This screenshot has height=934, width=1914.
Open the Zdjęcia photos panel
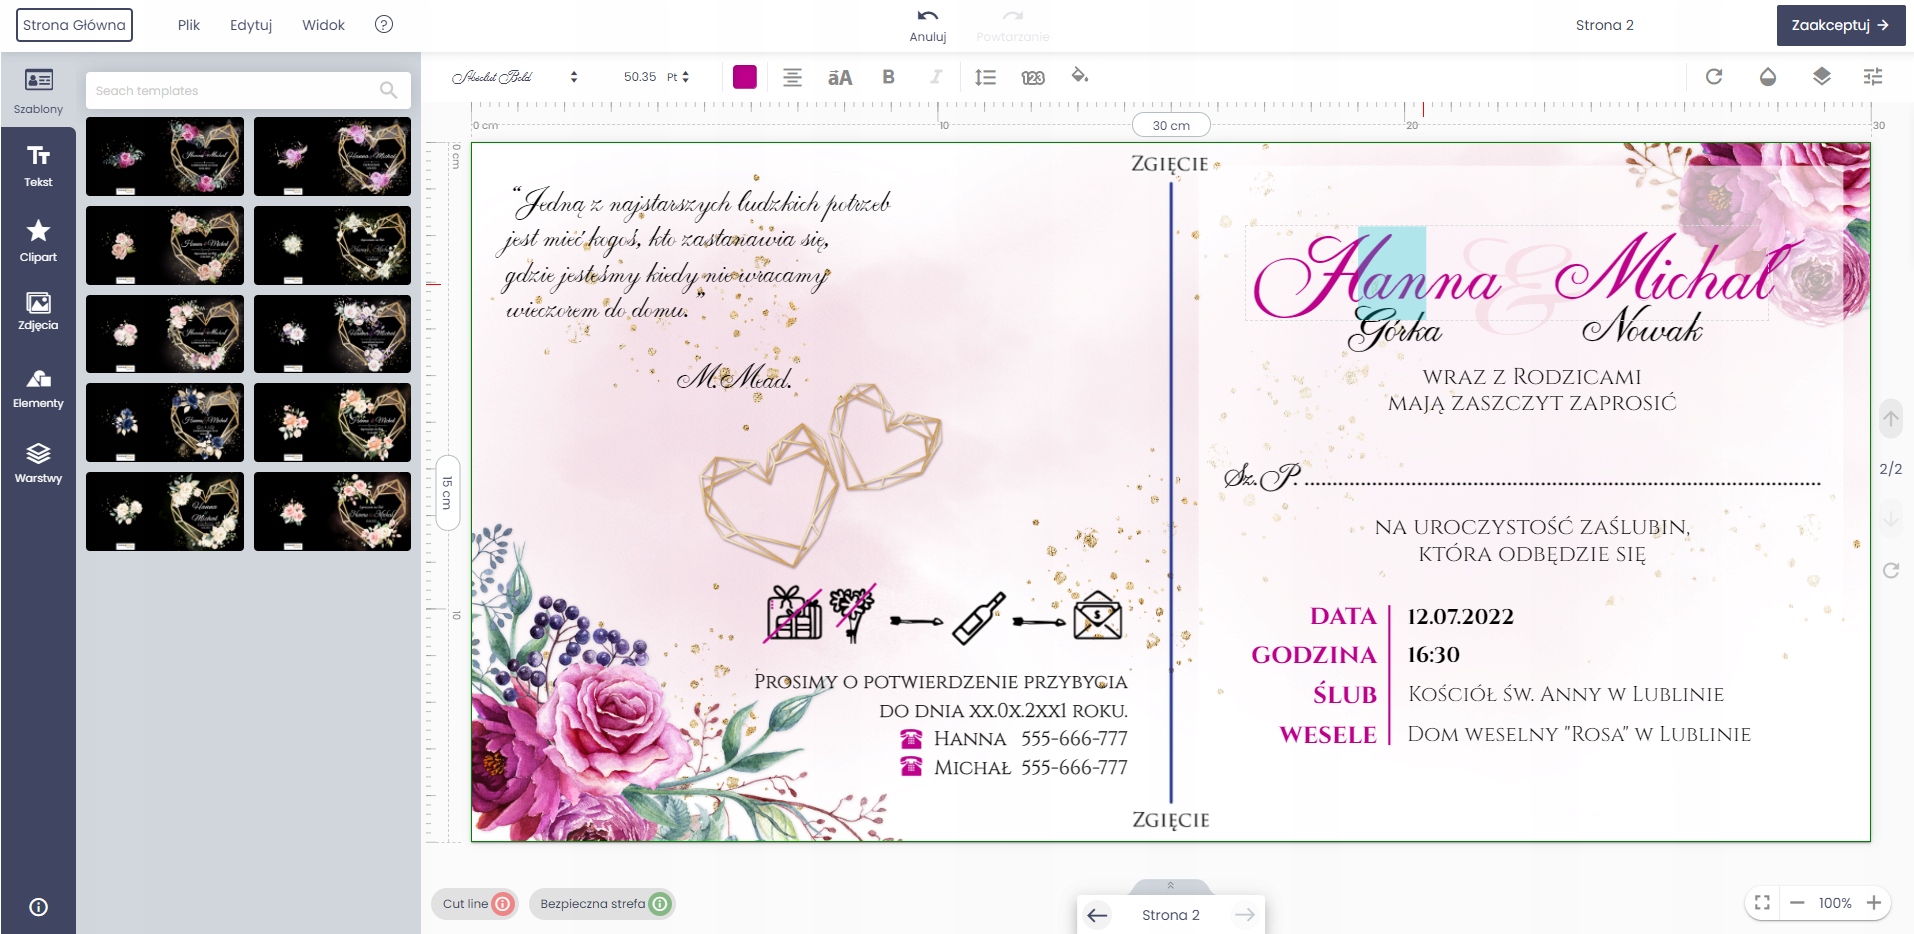tap(38, 311)
